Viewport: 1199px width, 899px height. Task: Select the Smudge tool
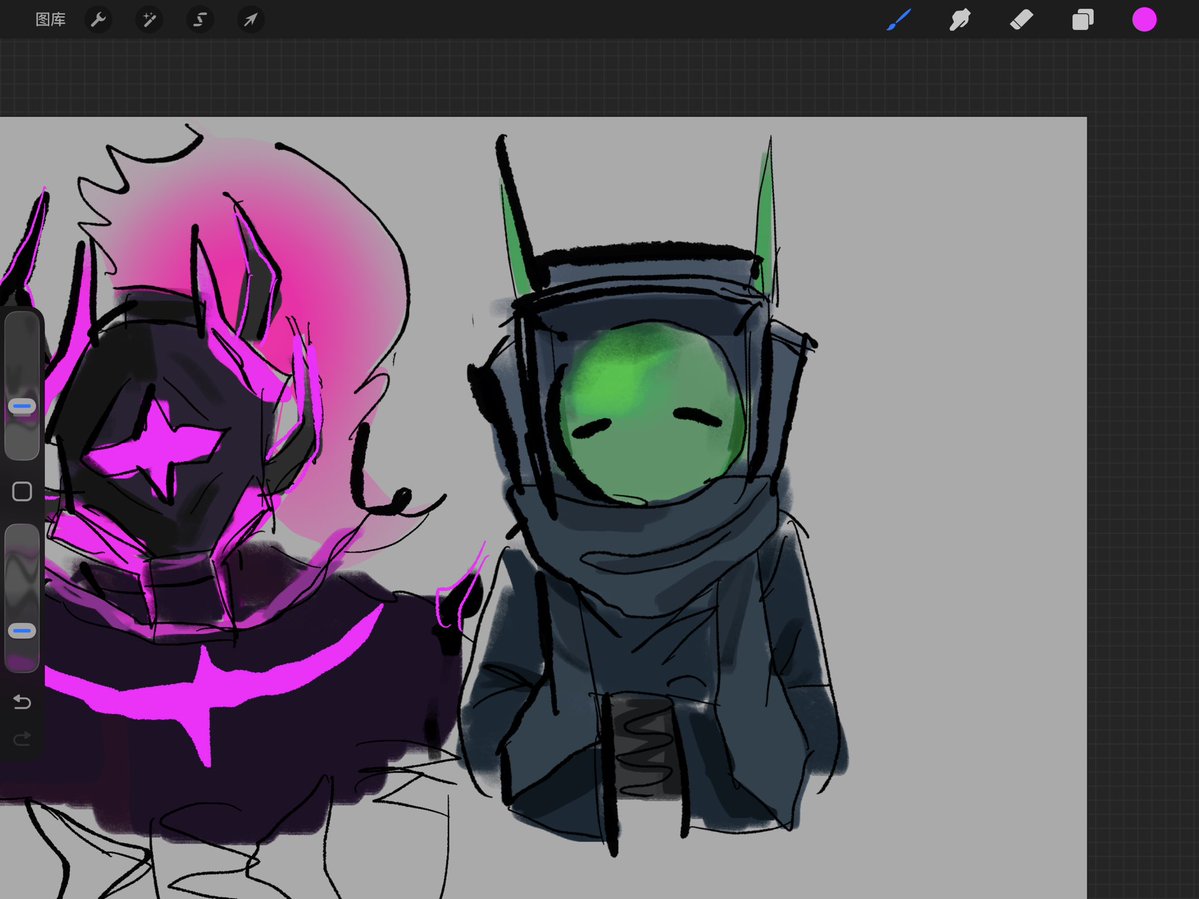click(960, 20)
